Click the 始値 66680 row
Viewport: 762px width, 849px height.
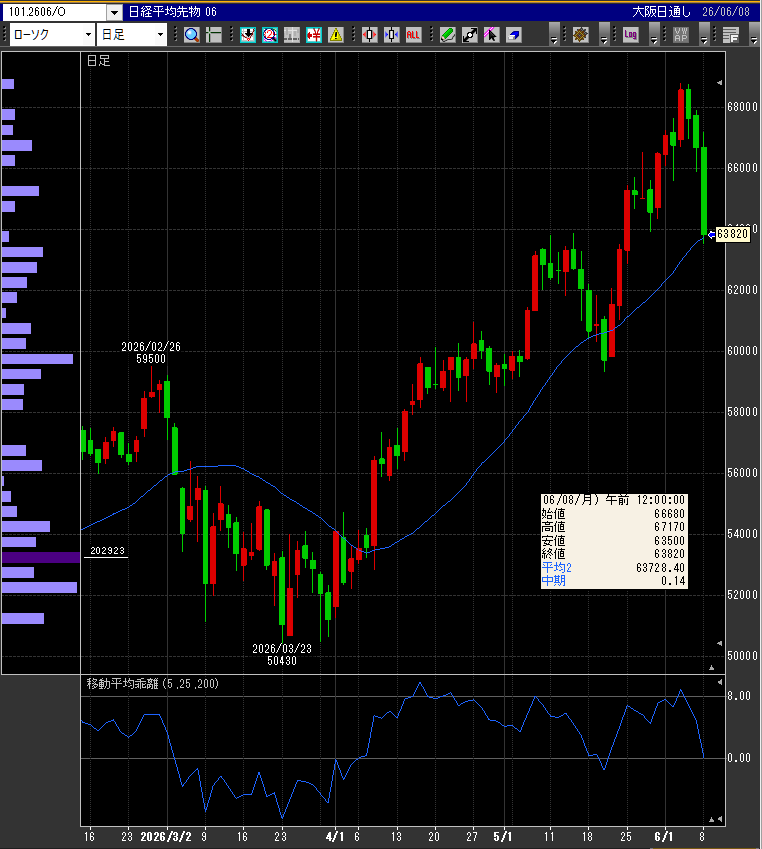(x=614, y=513)
